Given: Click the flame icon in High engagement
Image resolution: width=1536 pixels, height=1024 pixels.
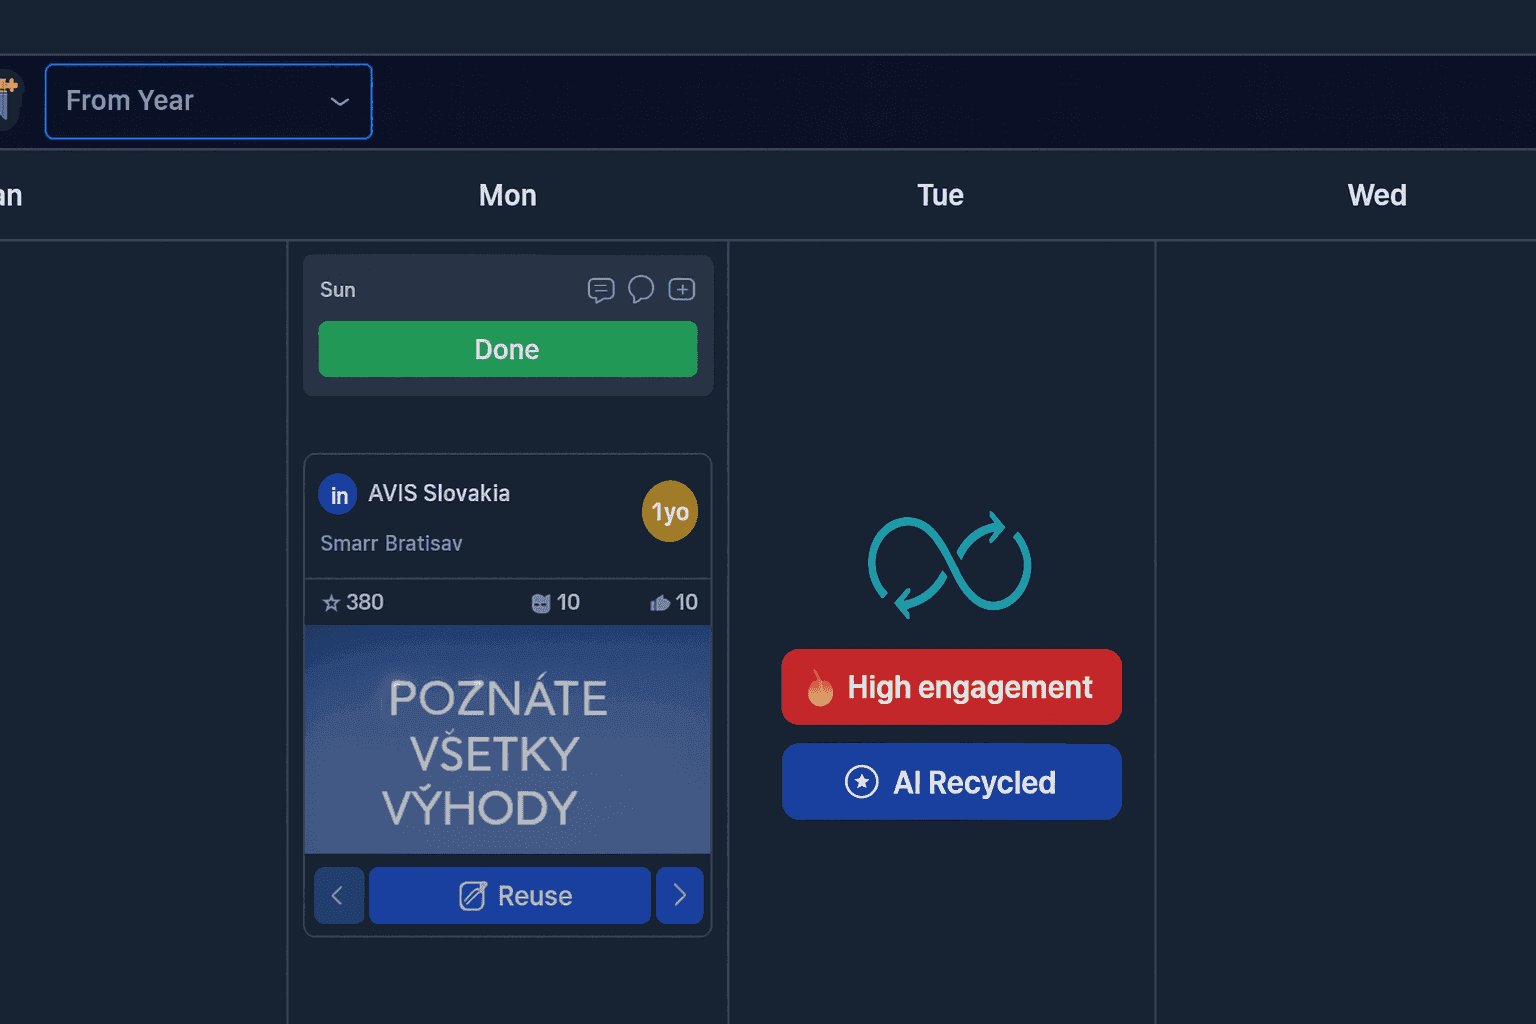Looking at the screenshot, I should (820, 688).
